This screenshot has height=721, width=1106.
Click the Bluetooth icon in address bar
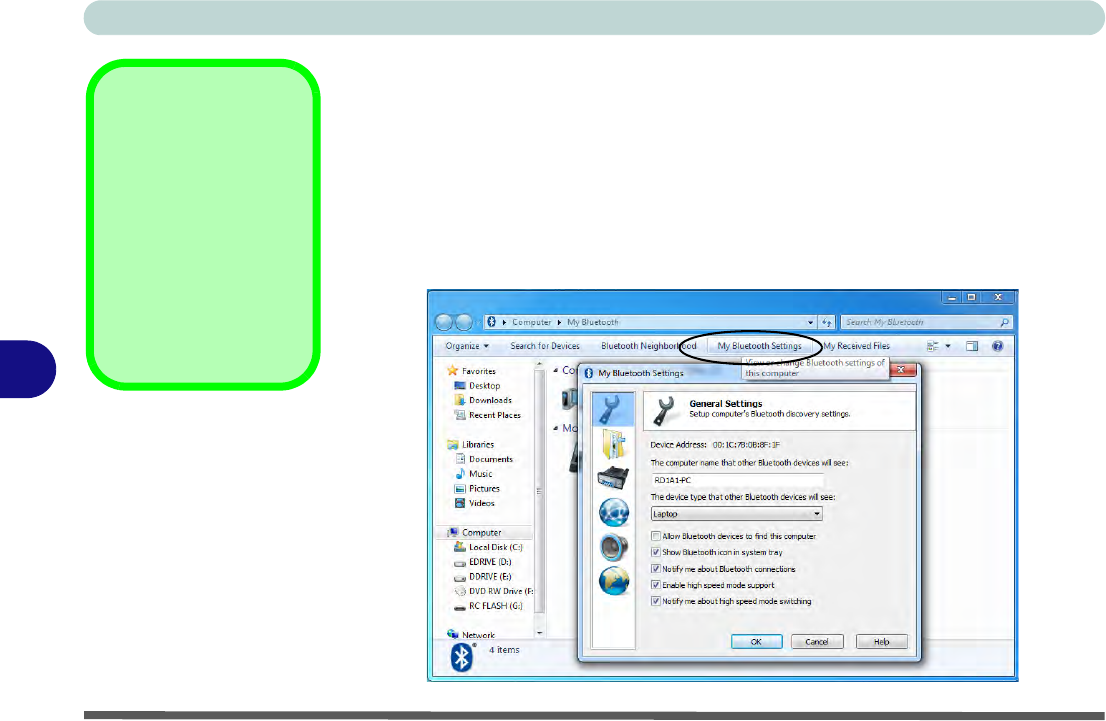coord(492,322)
